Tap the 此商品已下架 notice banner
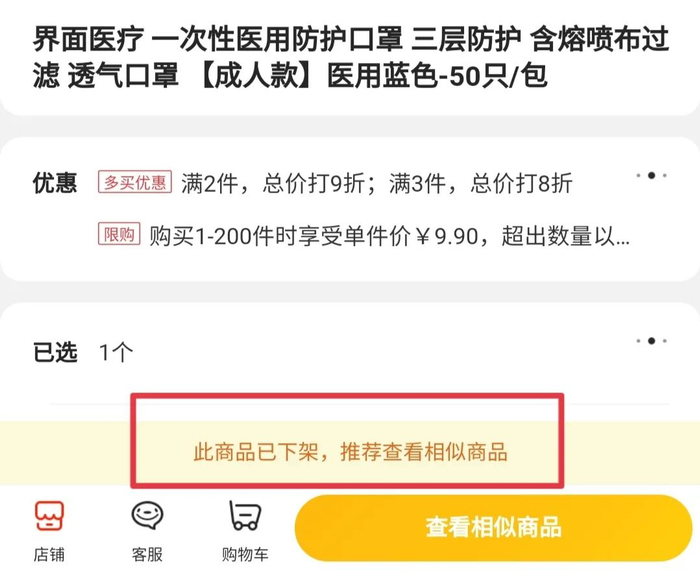This screenshot has width=700, height=571. [350, 452]
